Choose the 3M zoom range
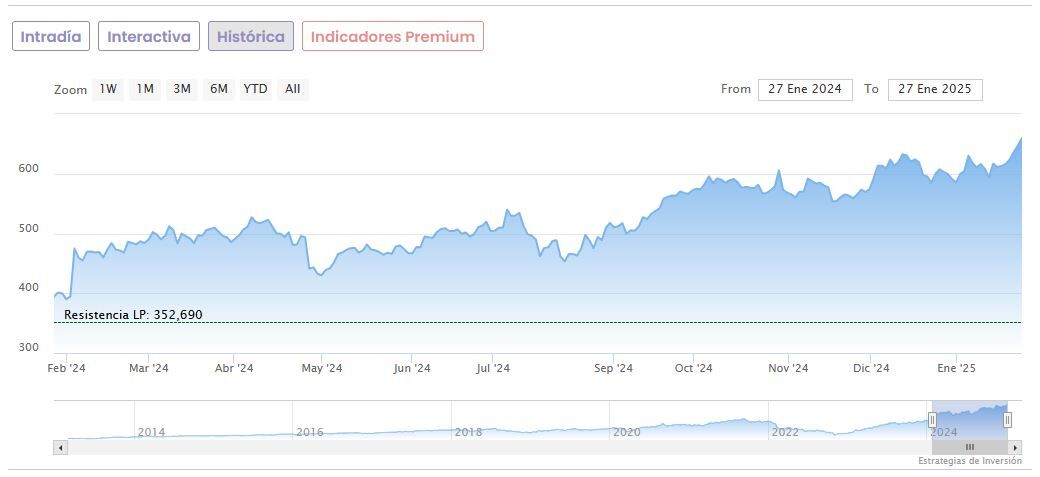This screenshot has height=477, width=1040. tap(182, 89)
